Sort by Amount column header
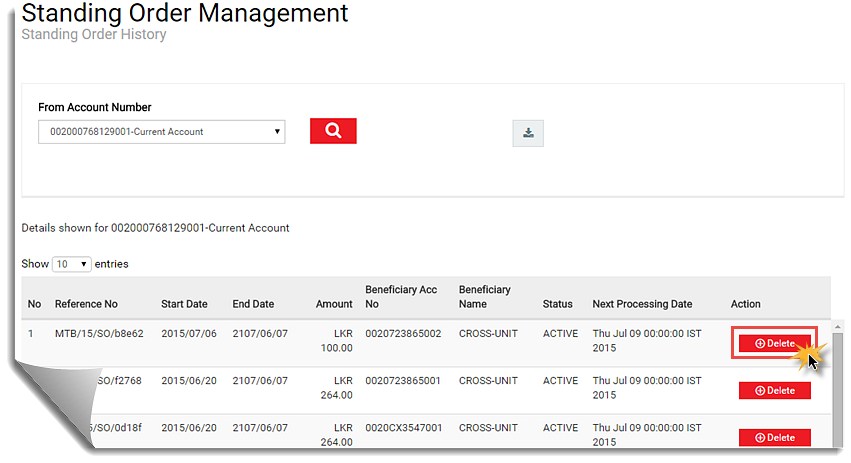Image resolution: width=851 pixels, height=463 pixels. [334, 304]
